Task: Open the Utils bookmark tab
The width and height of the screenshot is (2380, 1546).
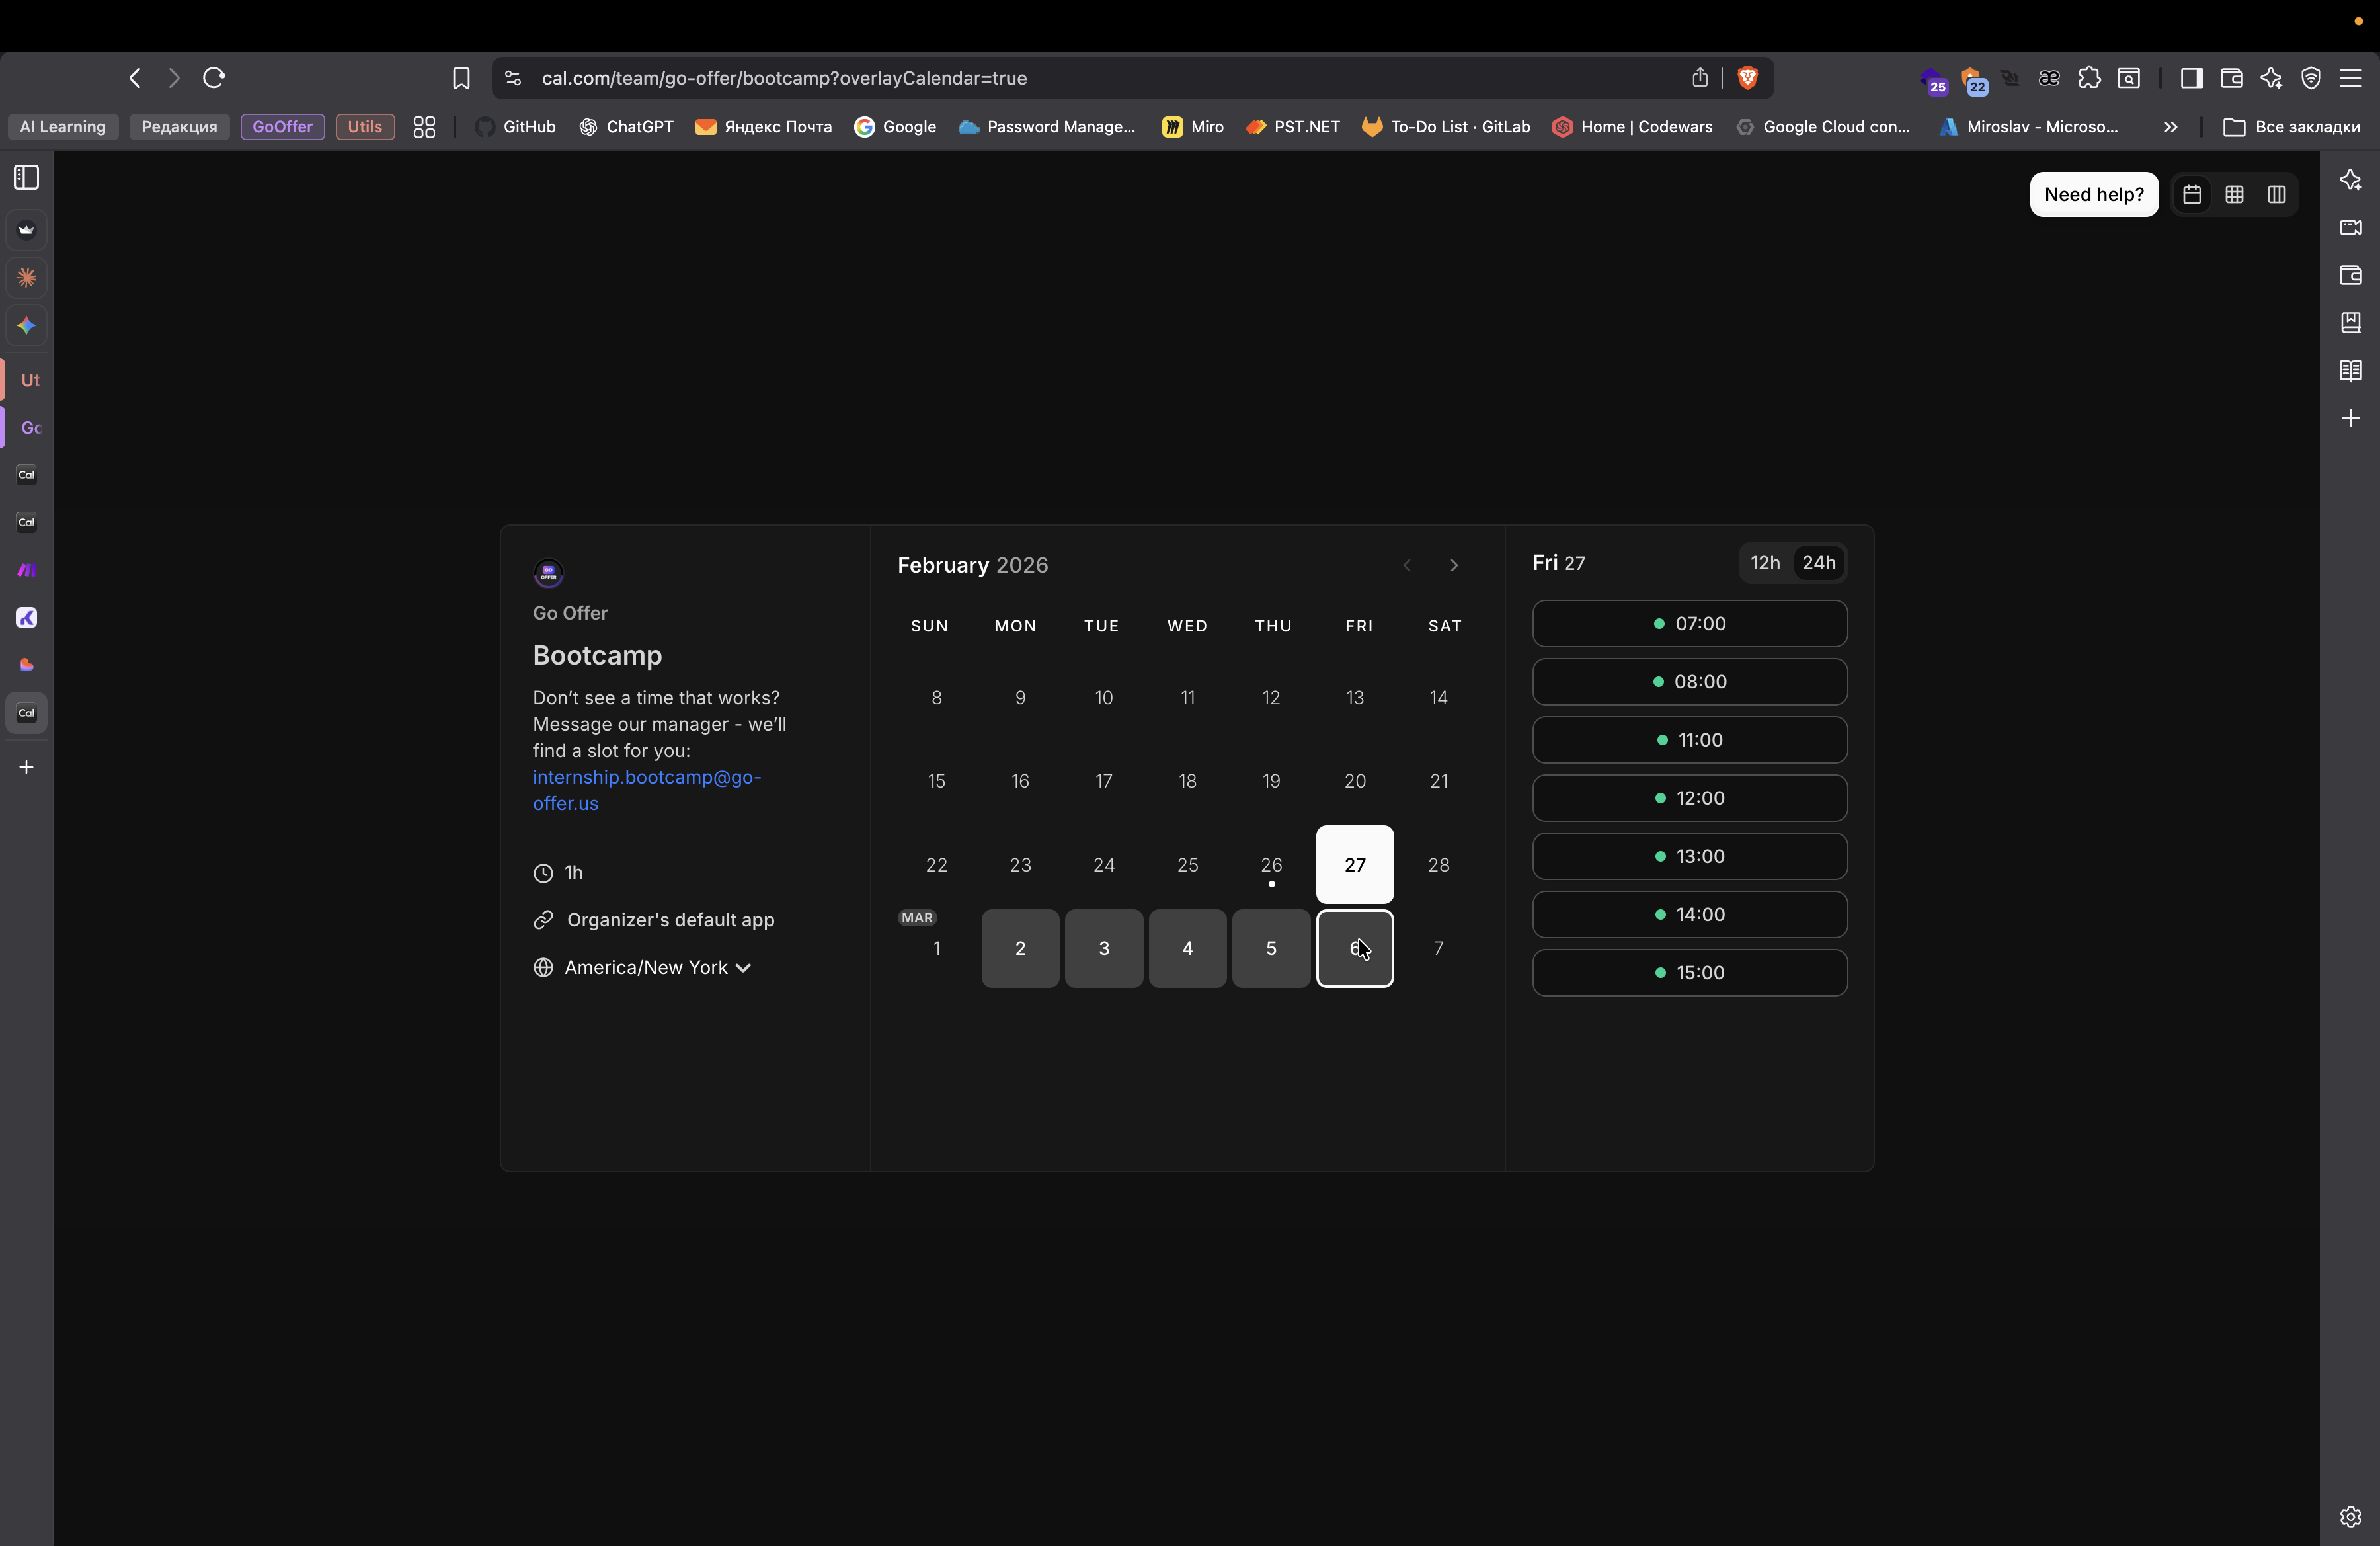Action: tap(364, 127)
